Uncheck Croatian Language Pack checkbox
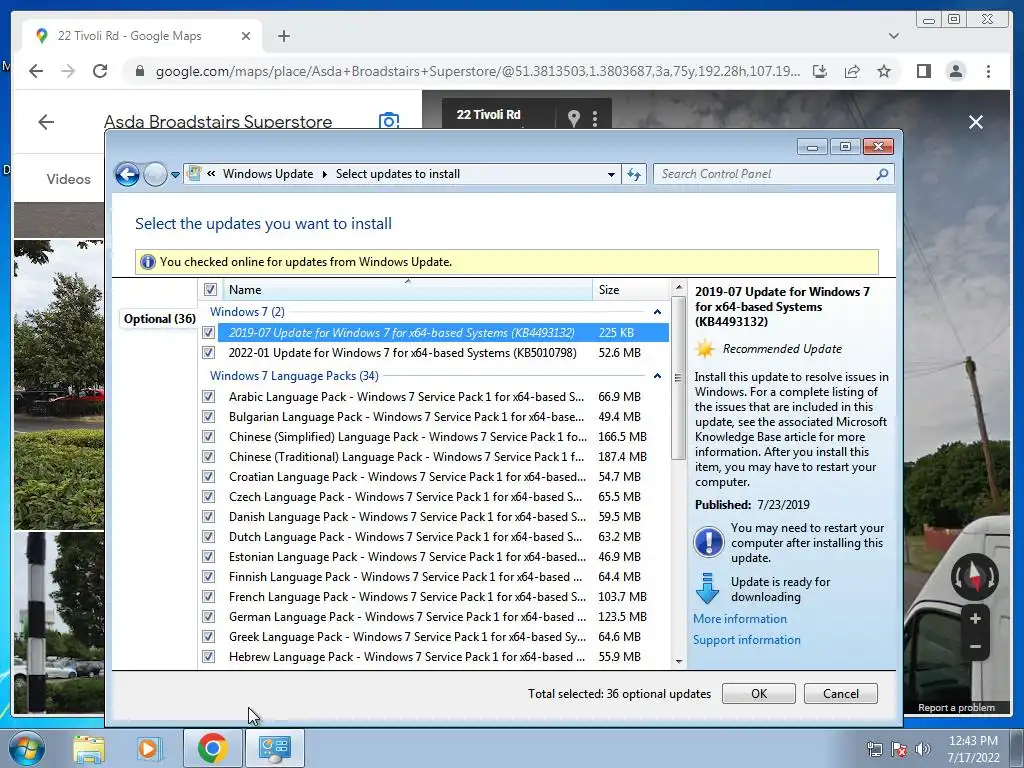 tap(208, 477)
